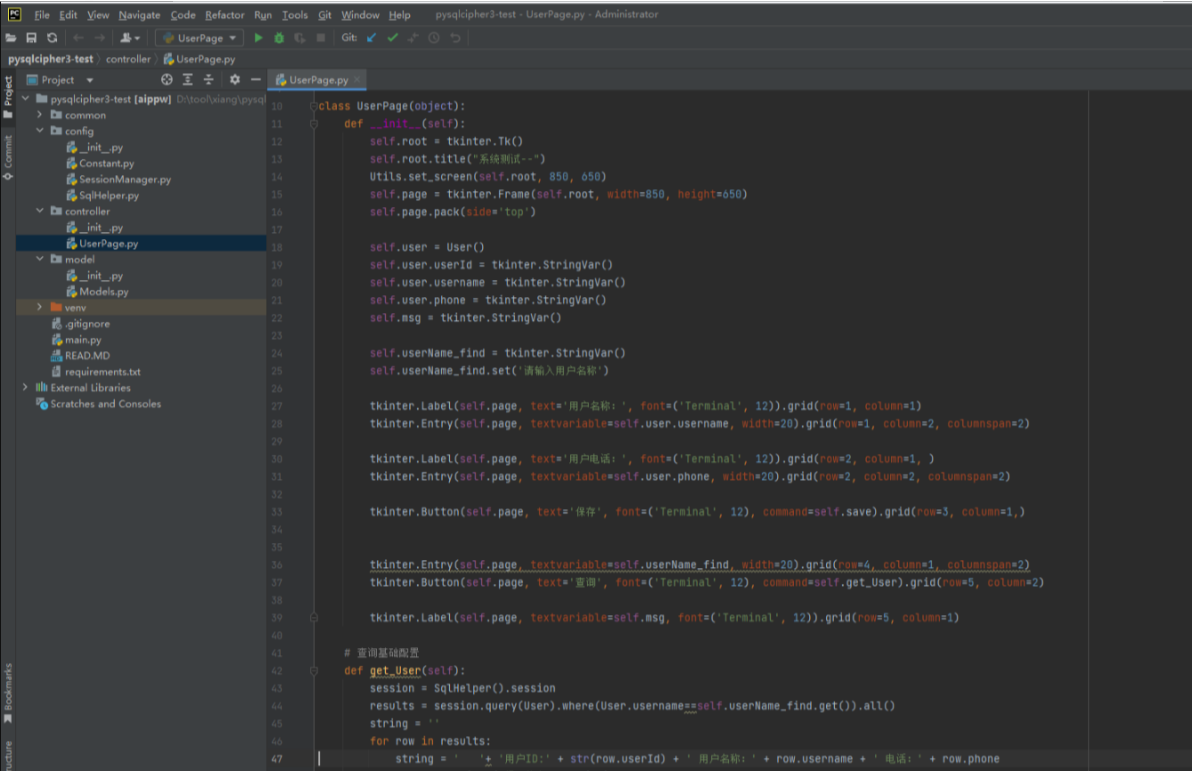Click controller in the breadcrumb
The width and height of the screenshot is (1192, 771).
(128, 59)
